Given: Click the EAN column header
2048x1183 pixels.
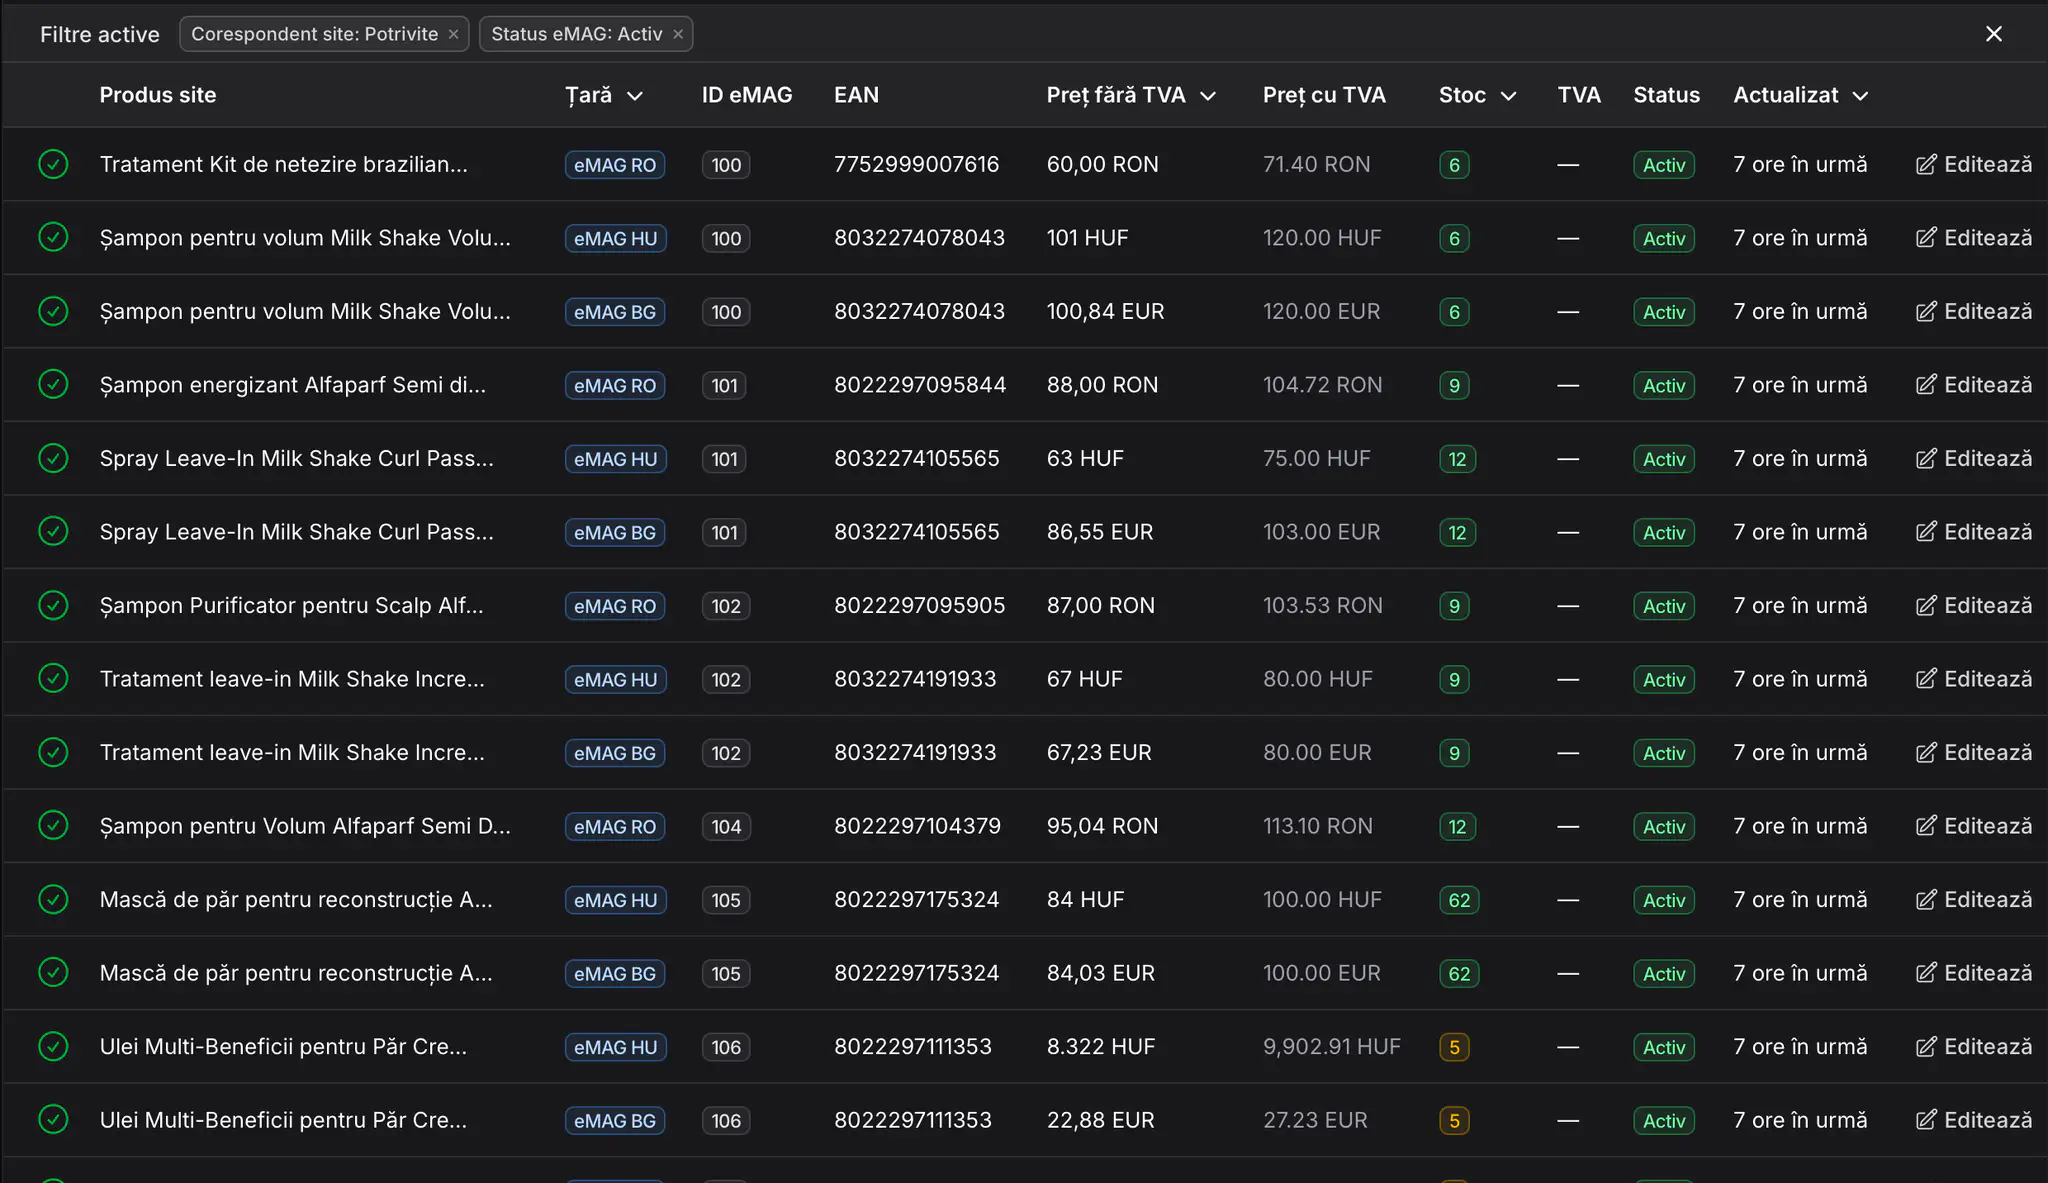Looking at the screenshot, I should point(856,95).
